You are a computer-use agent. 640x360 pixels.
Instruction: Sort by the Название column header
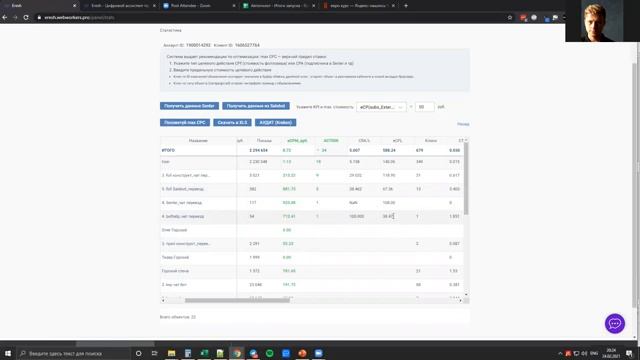pos(198,140)
